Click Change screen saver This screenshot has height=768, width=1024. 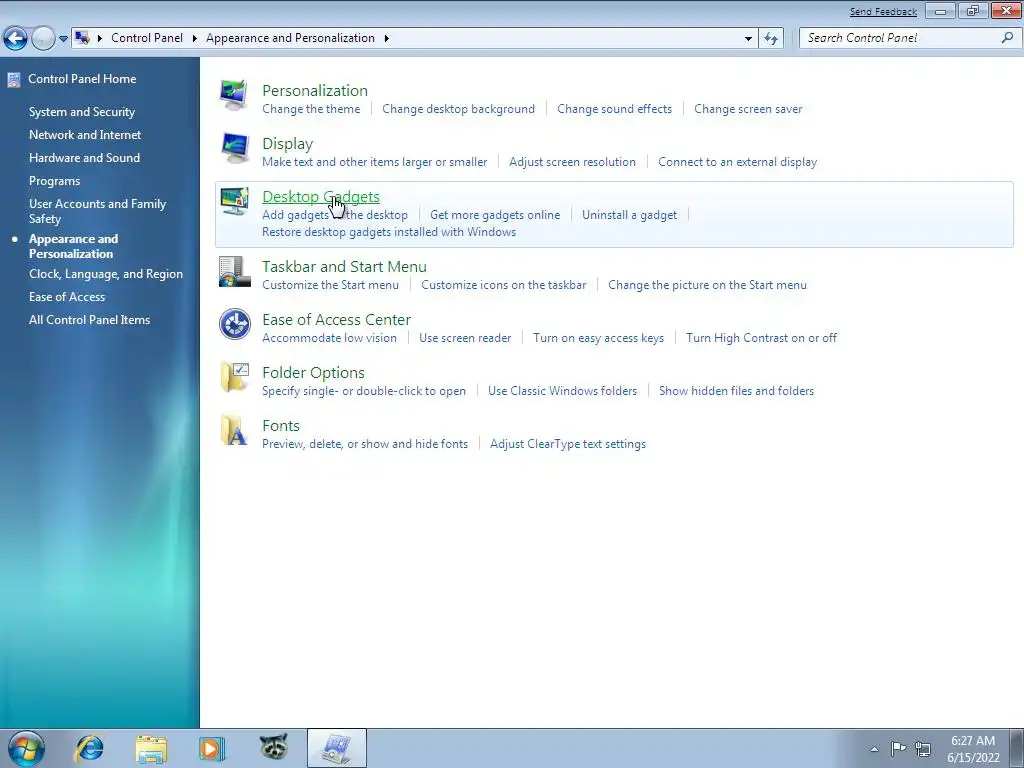tap(748, 109)
